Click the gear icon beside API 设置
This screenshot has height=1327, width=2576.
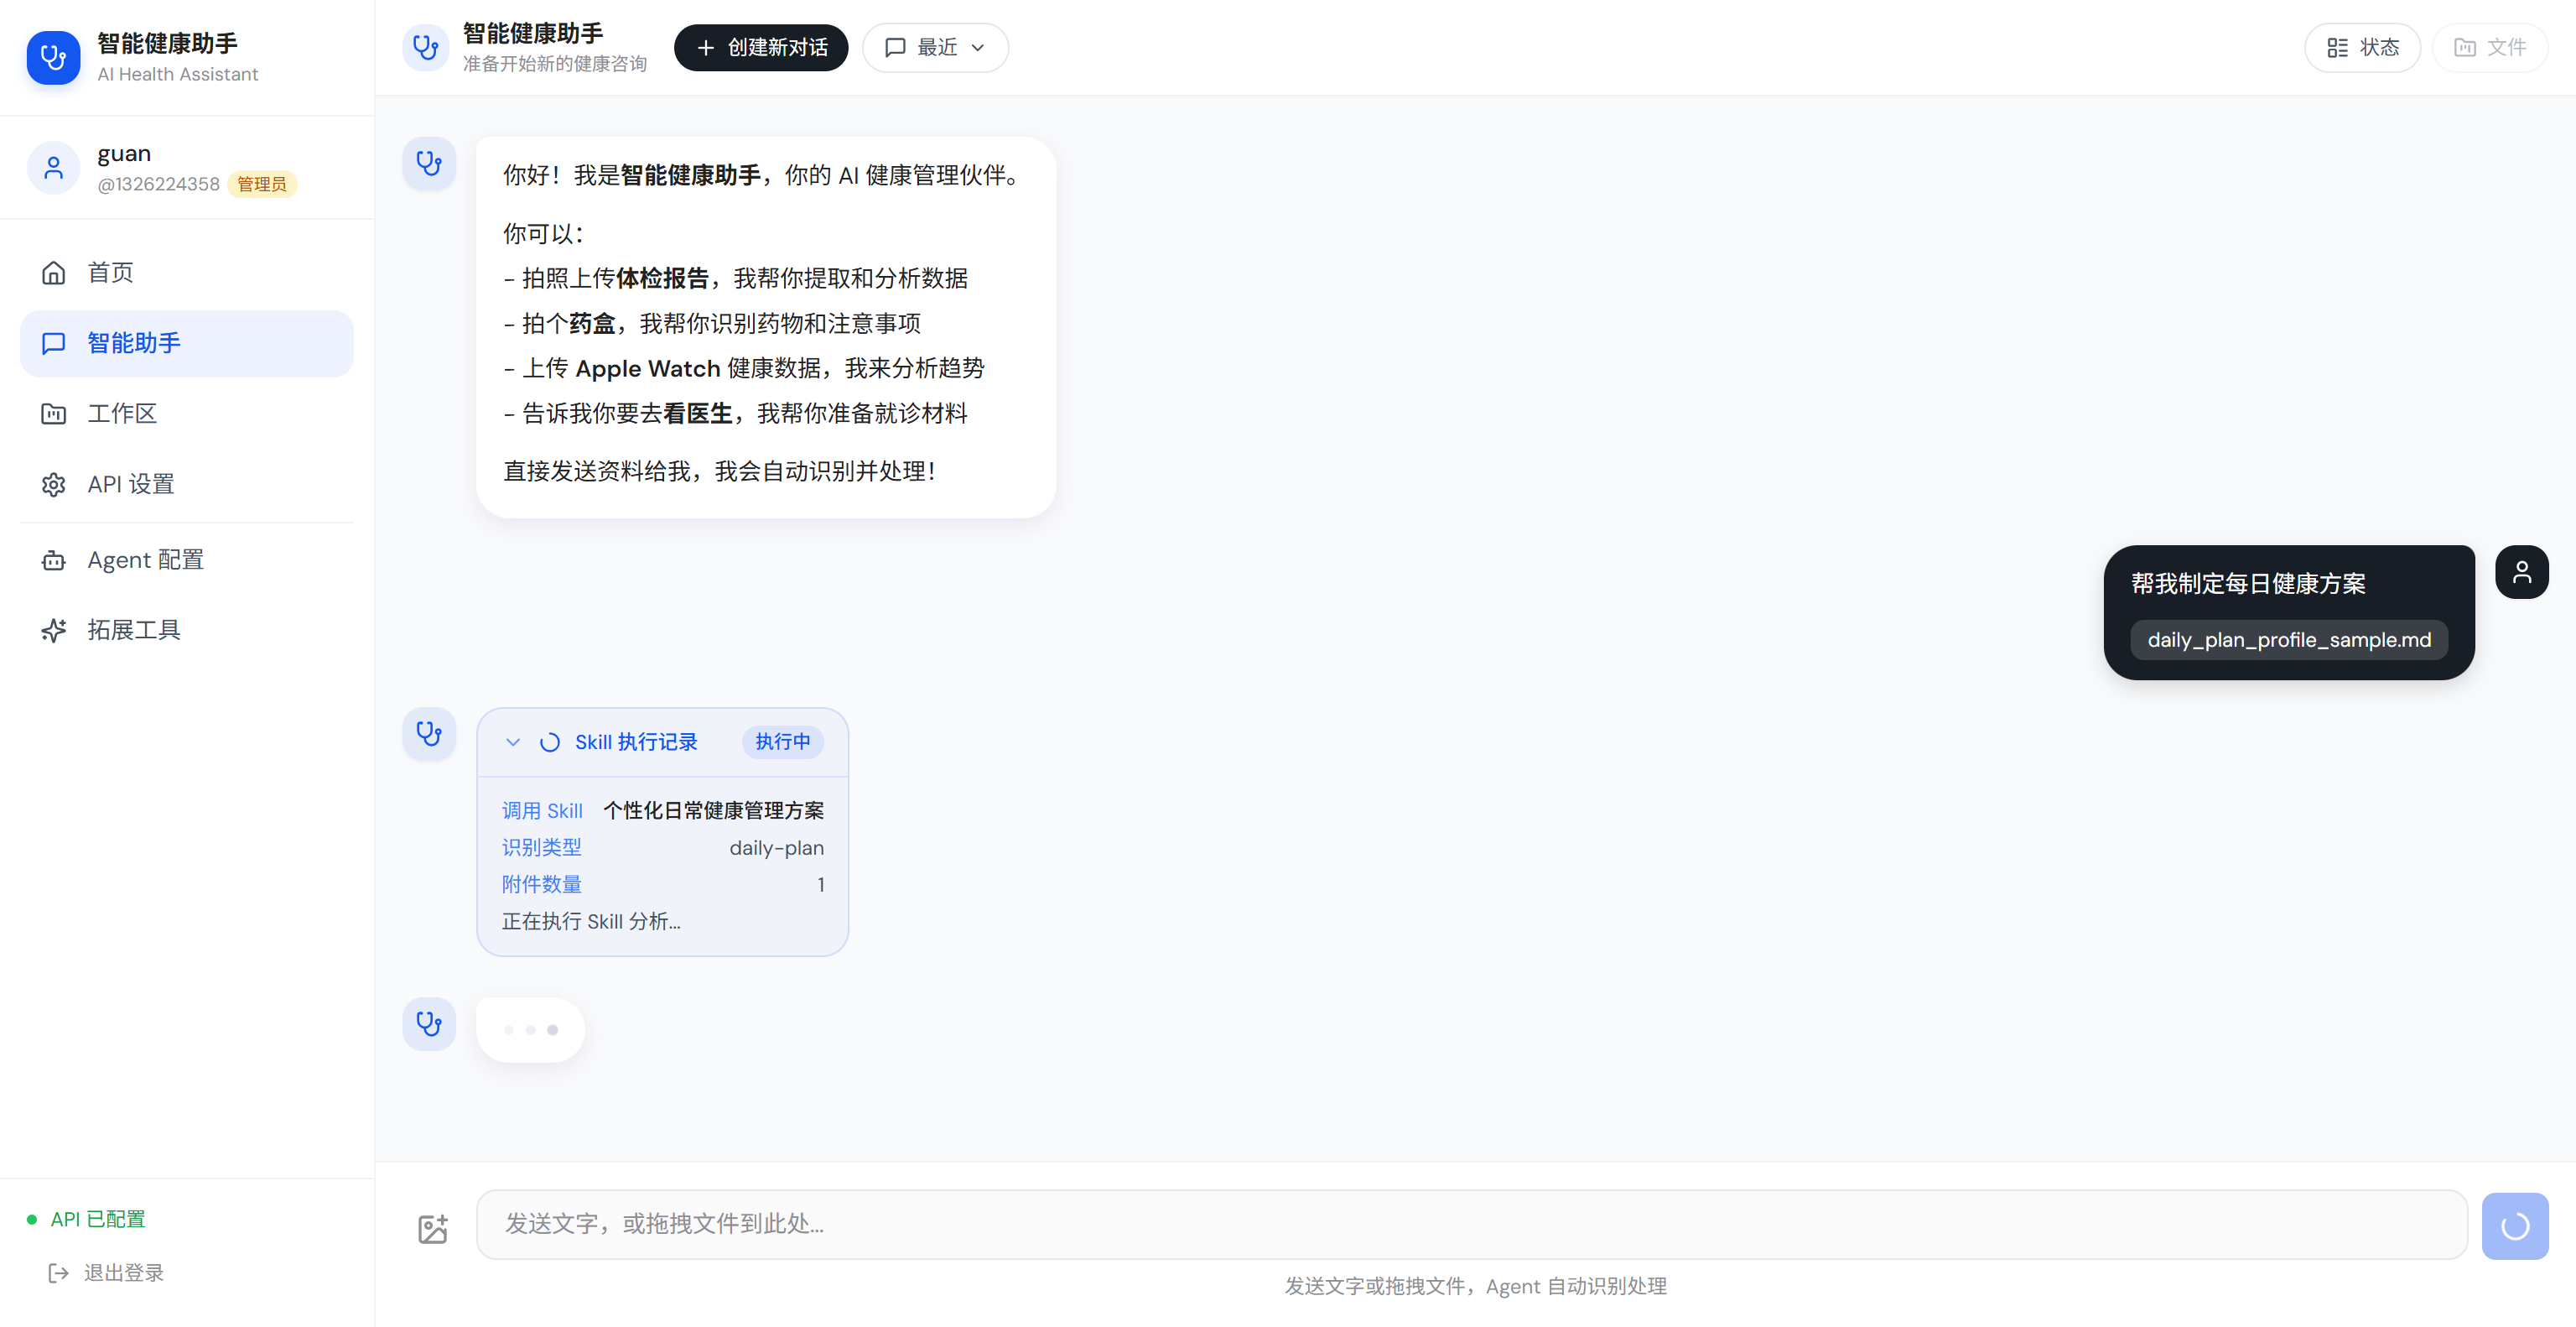click(x=53, y=485)
